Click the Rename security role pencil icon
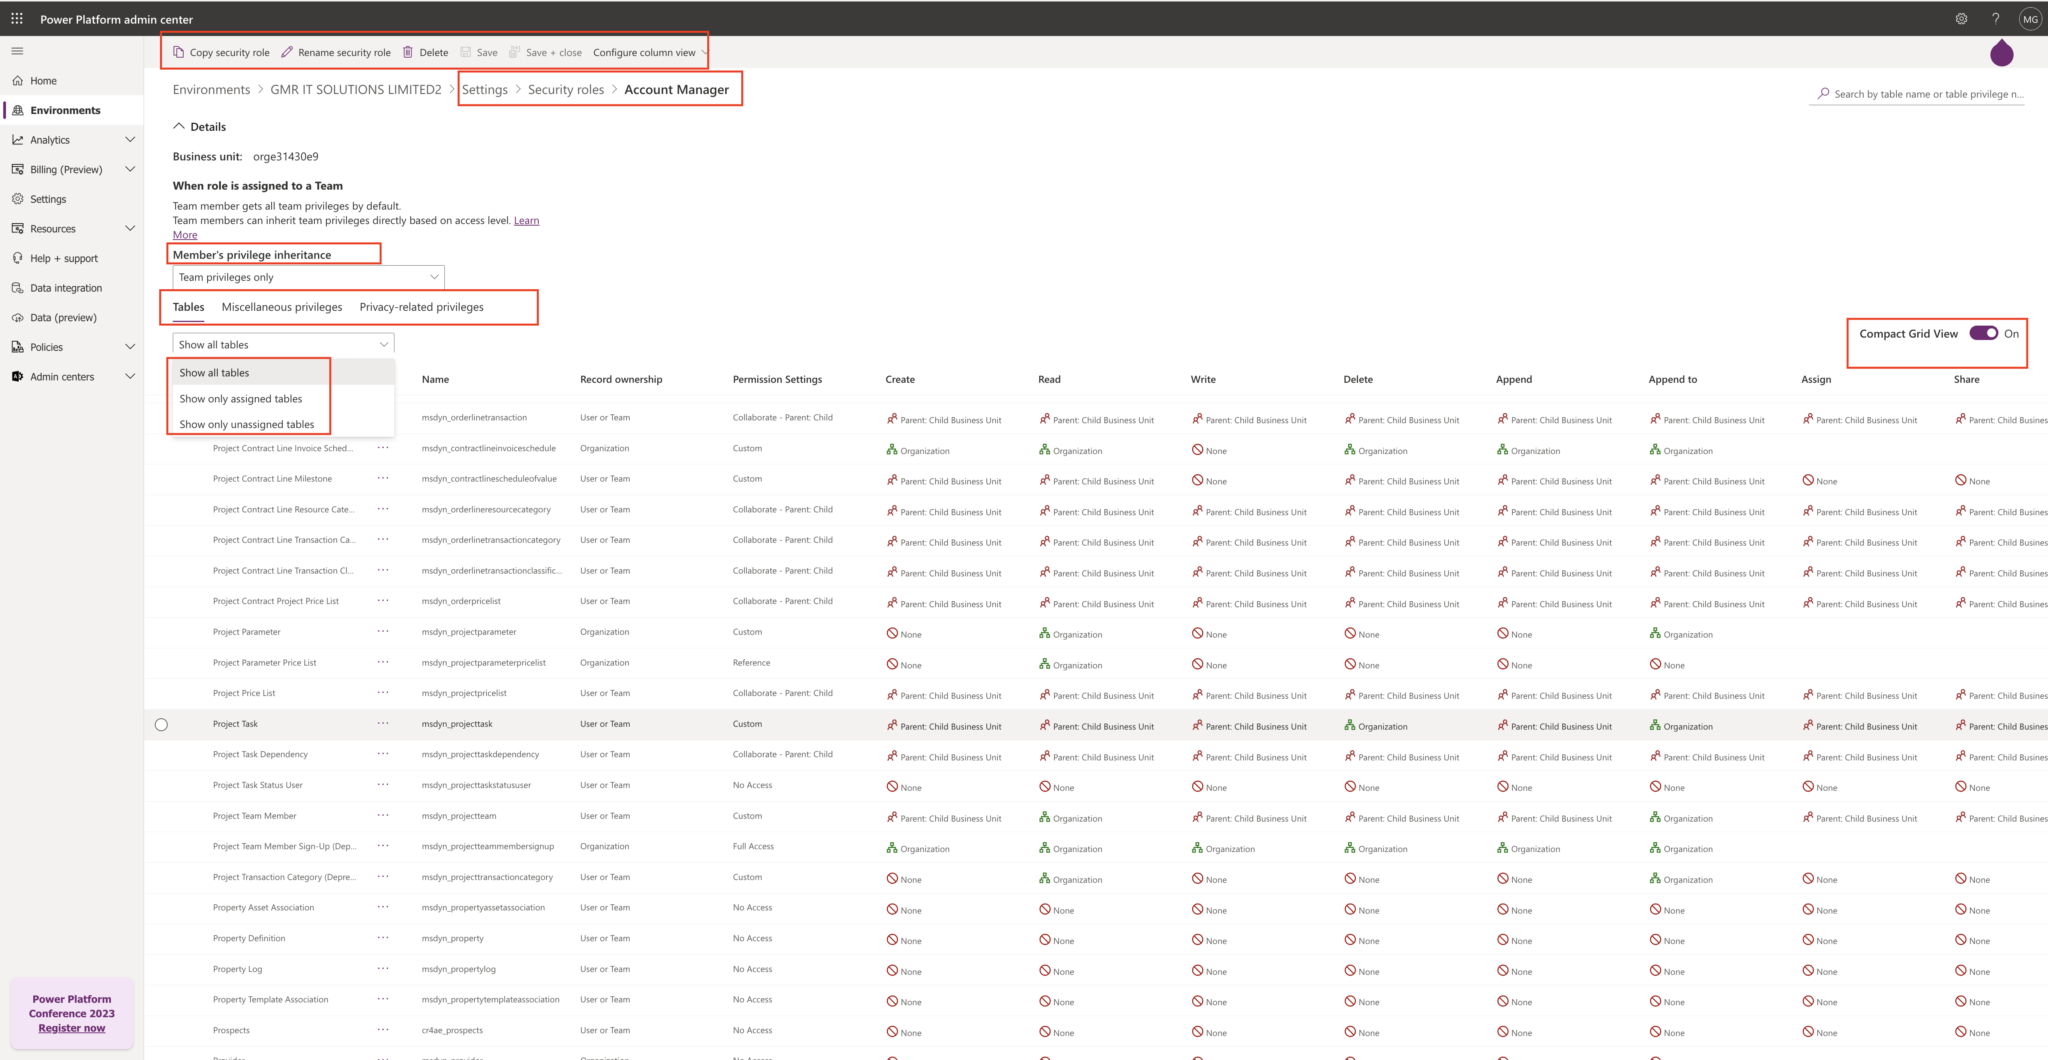 pyautogui.click(x=287, y=52)
